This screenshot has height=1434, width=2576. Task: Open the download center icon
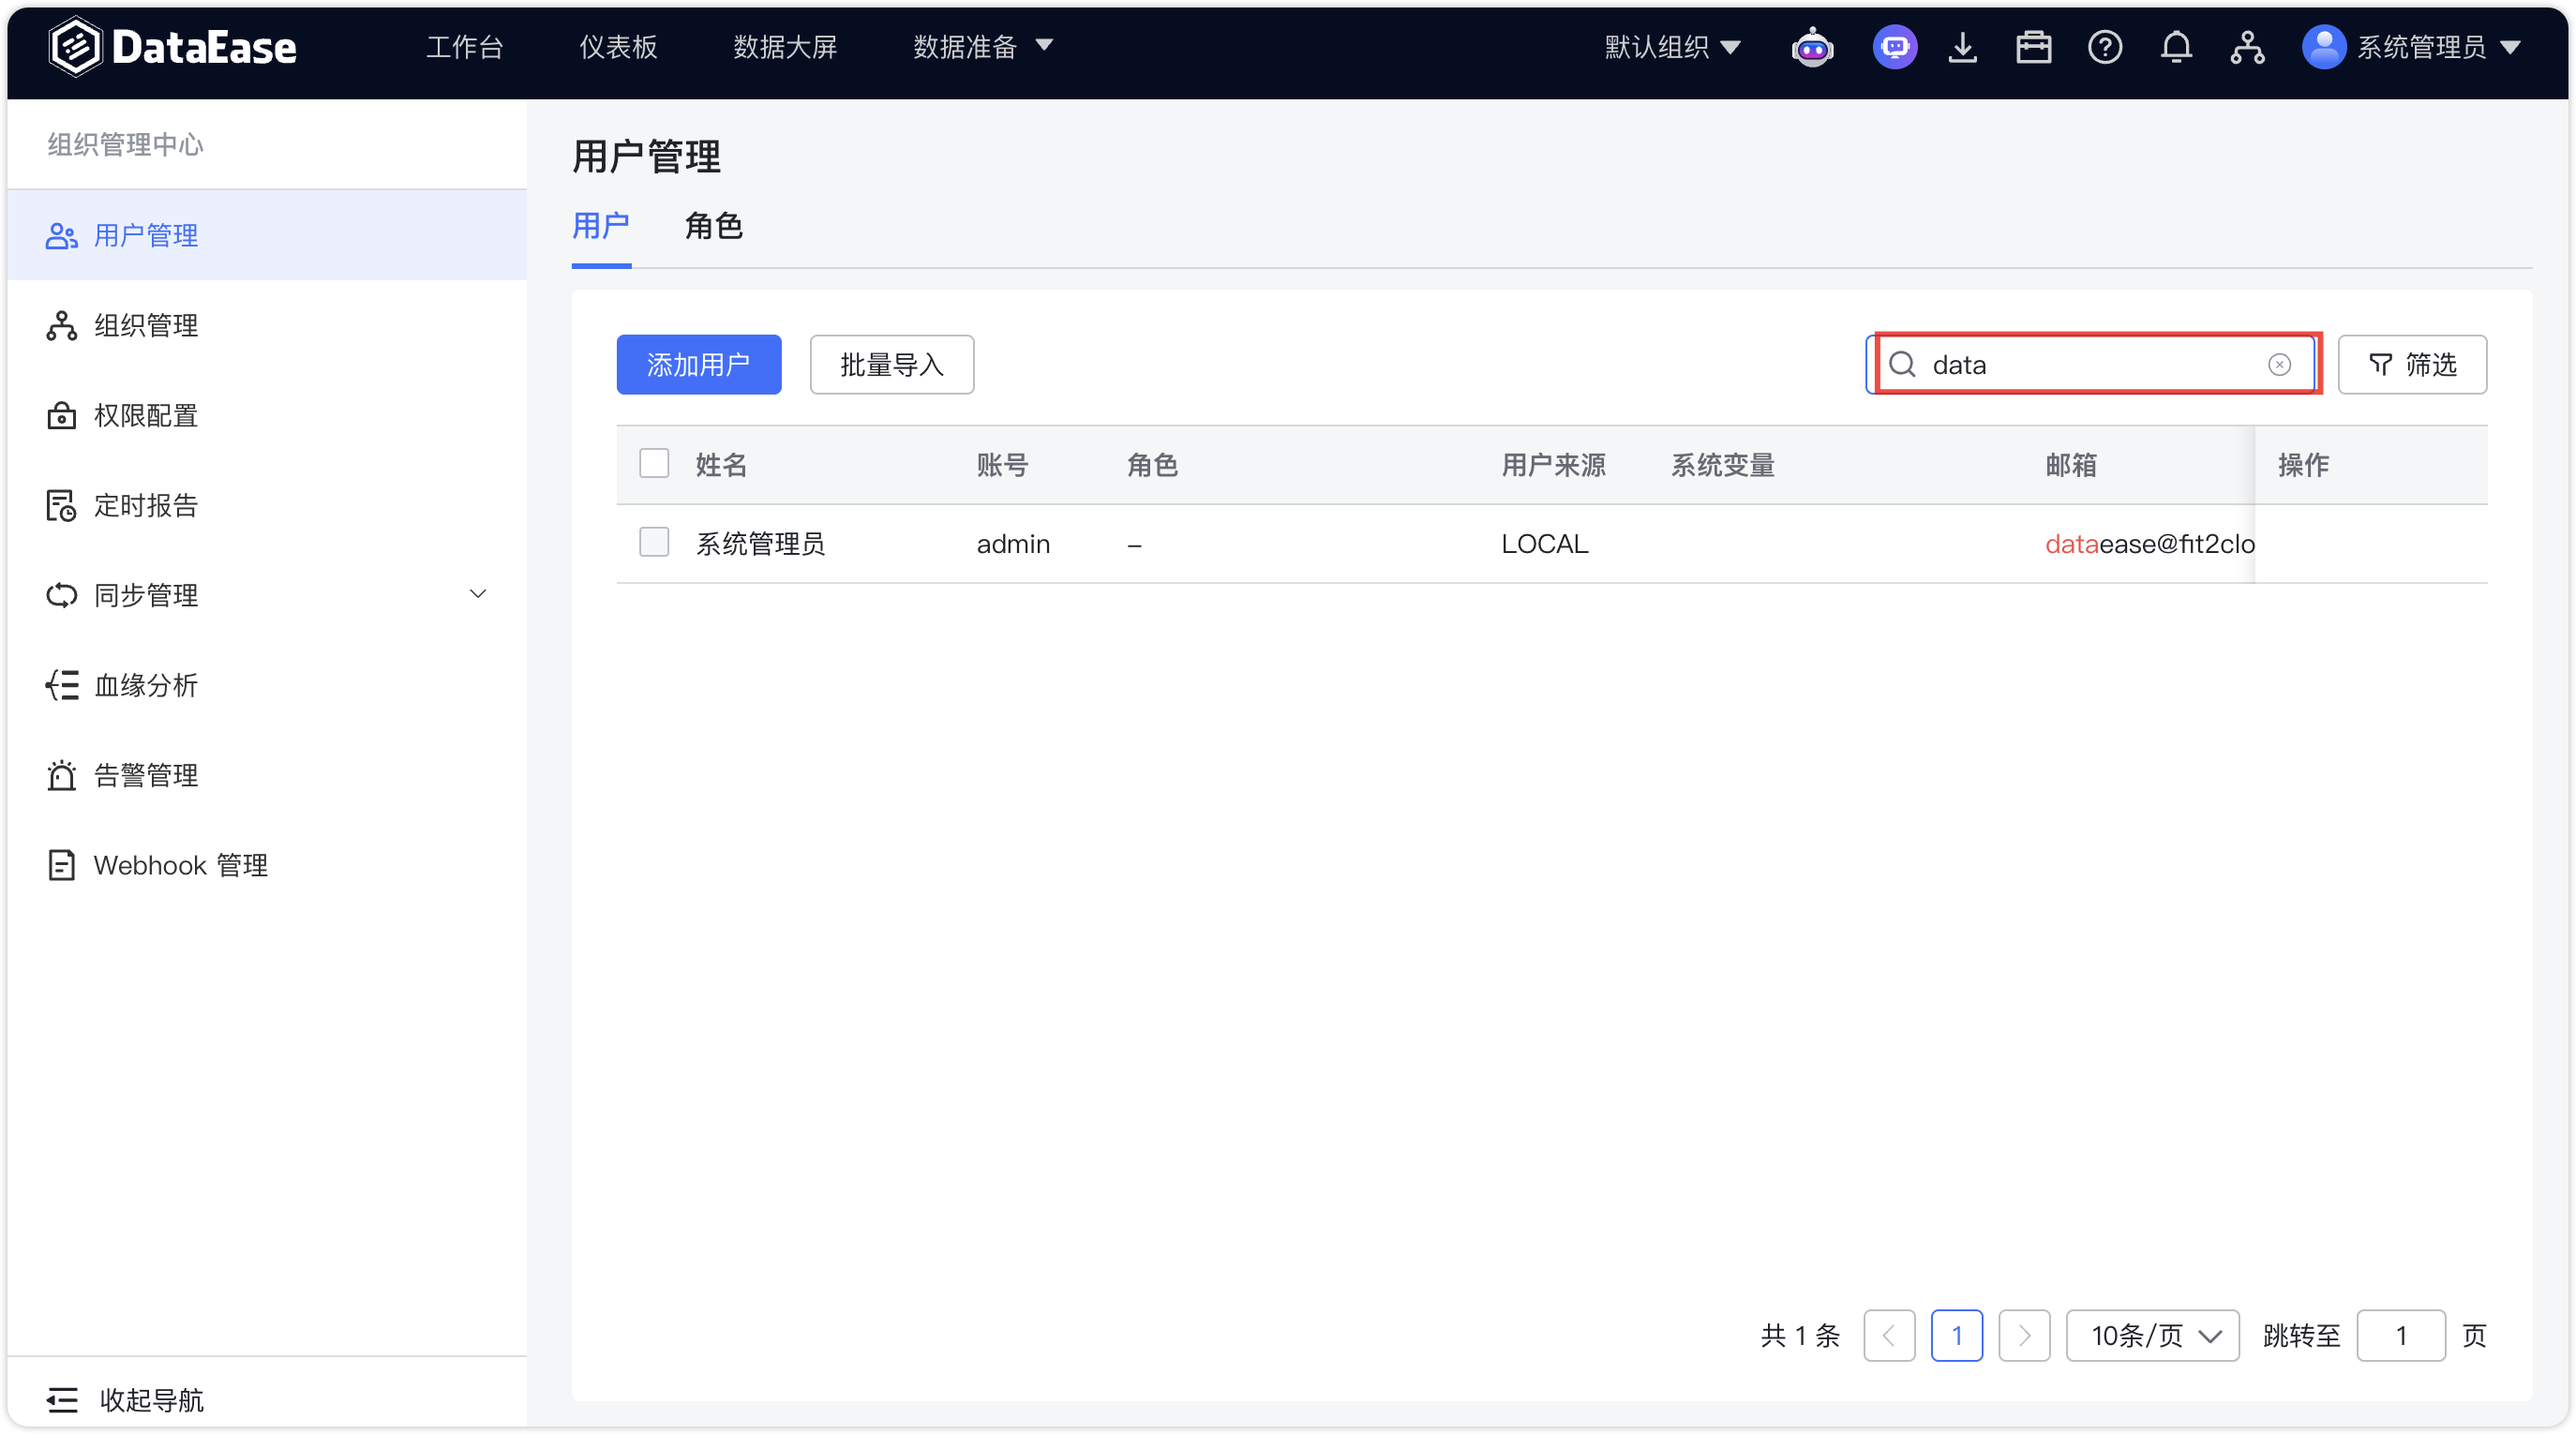click(1962, 47)
